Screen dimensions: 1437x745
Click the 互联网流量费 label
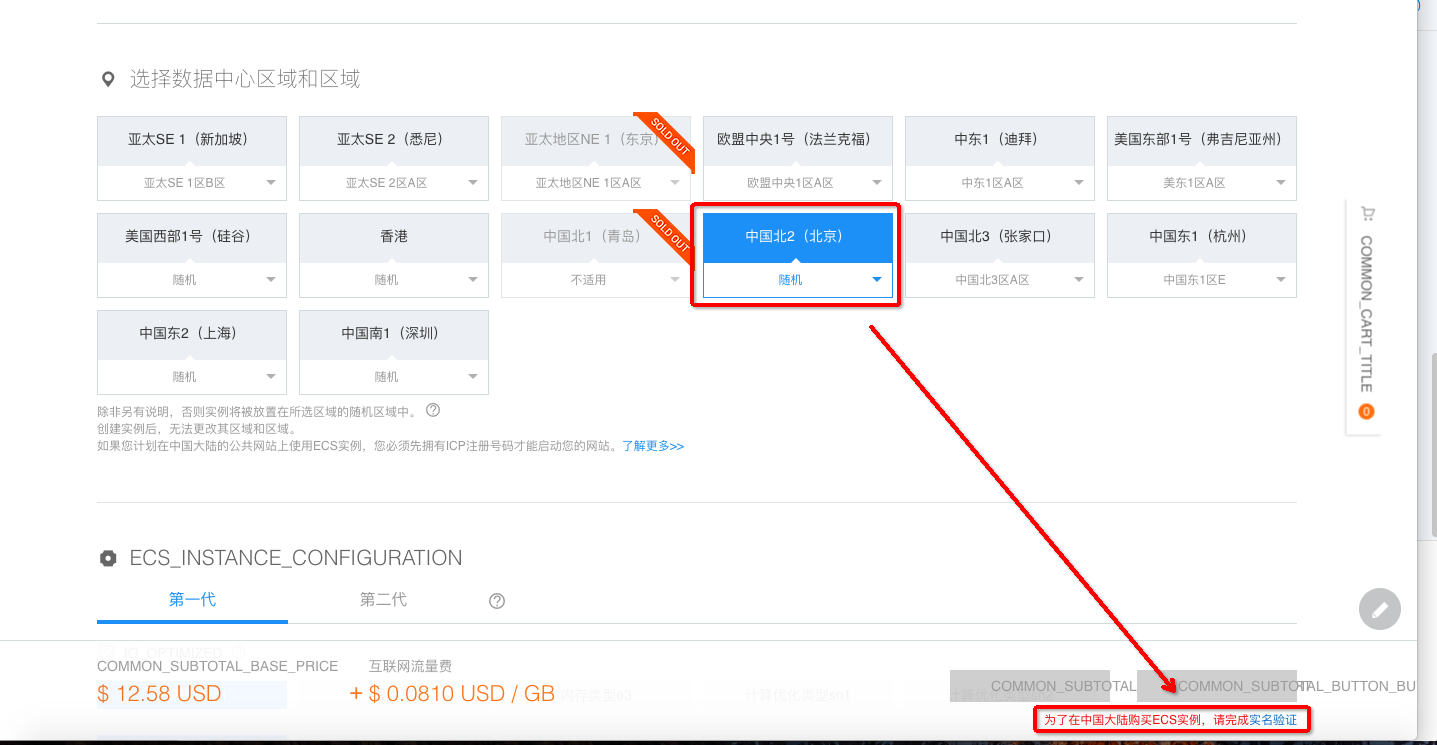[x=410, y=666]
